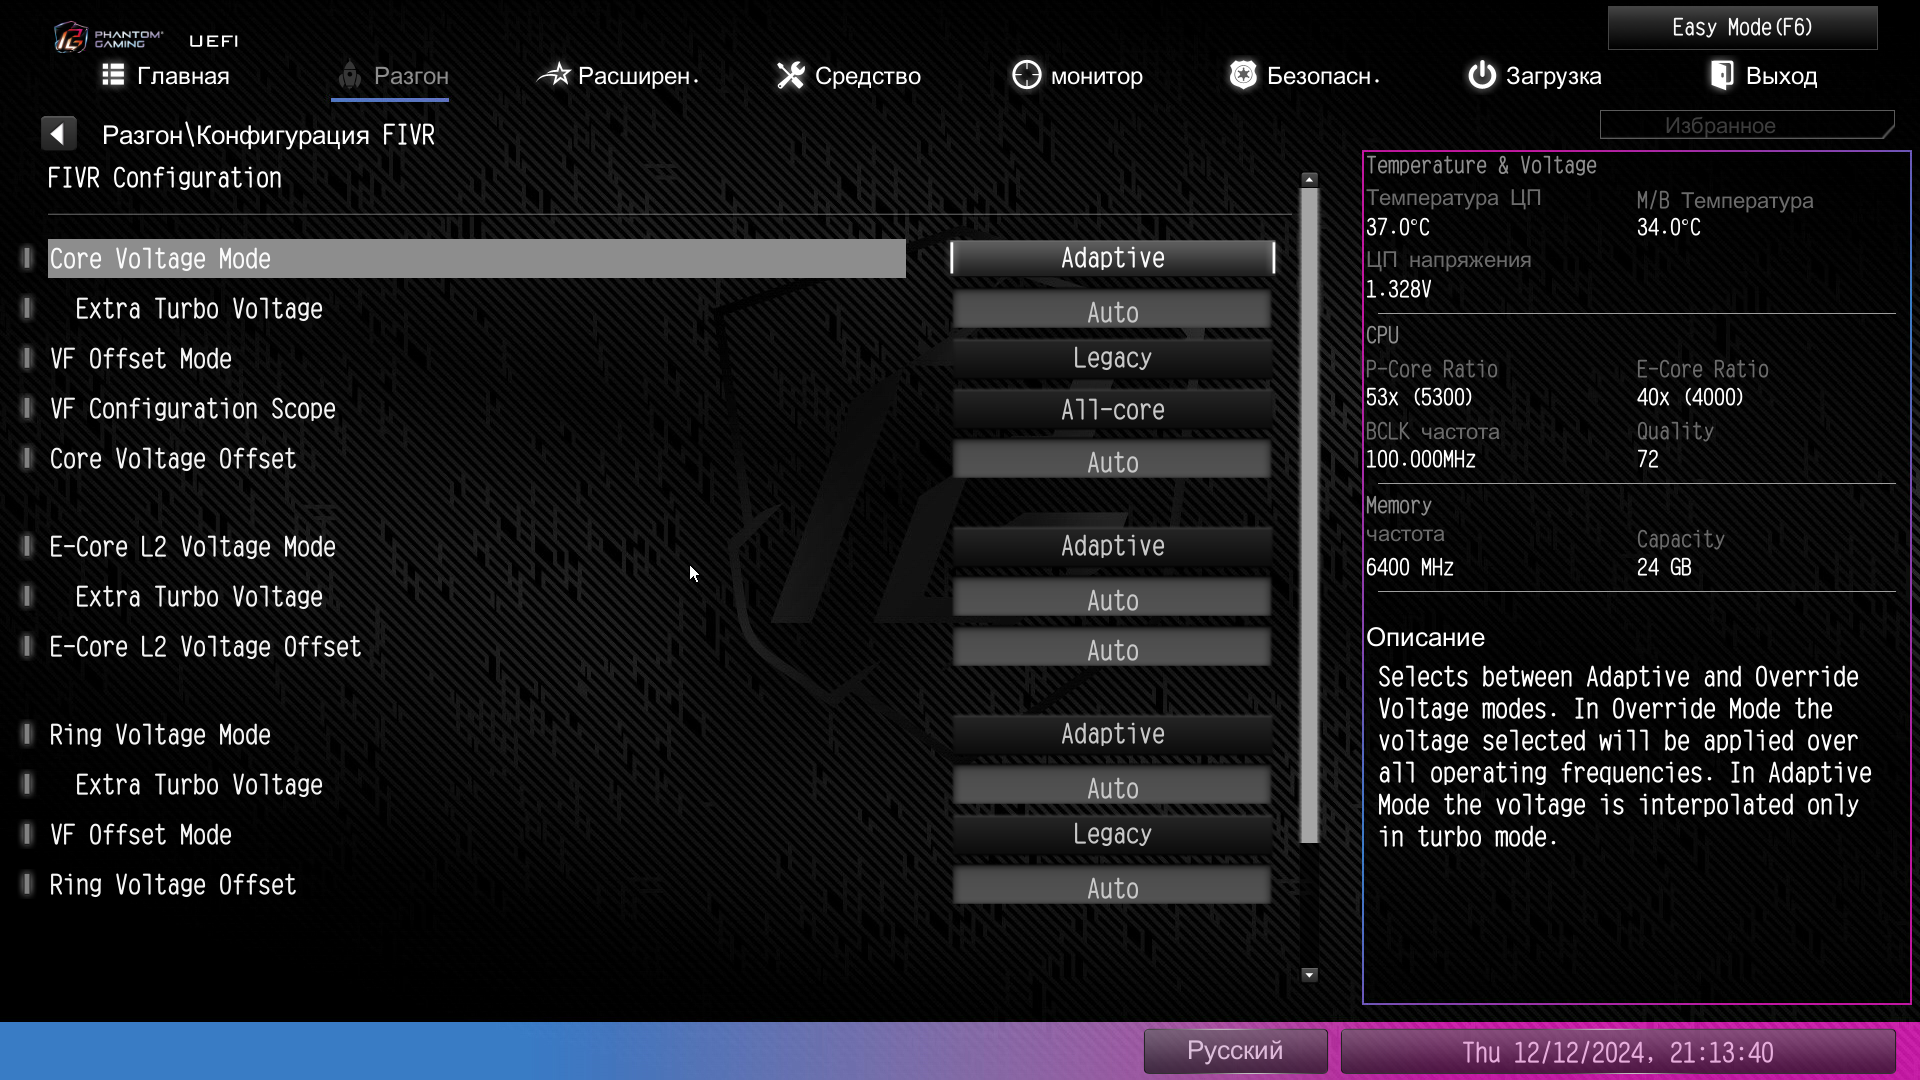Viewport: 1920px width, 1080px height.
Task: Click the Разгон rocket icon
Action: coord(349,75)
